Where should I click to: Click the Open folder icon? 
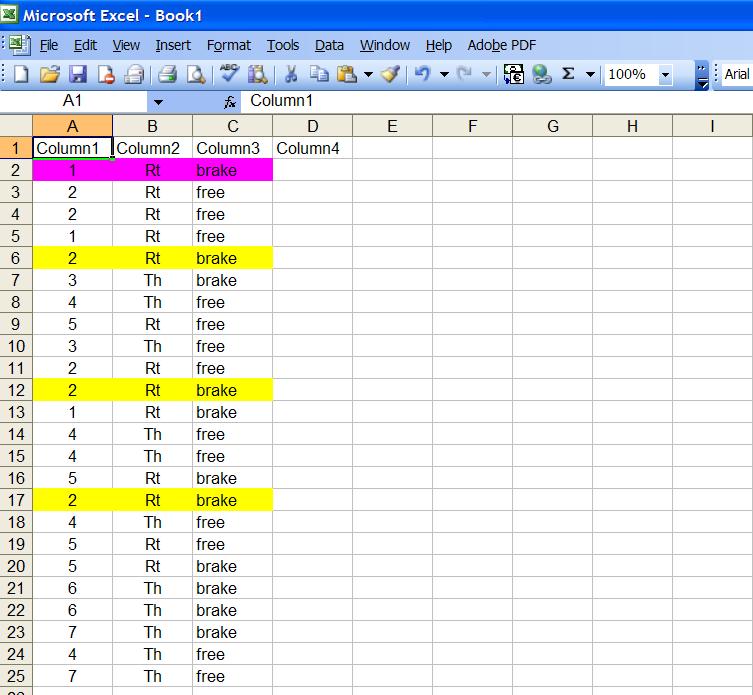point(50,74)
